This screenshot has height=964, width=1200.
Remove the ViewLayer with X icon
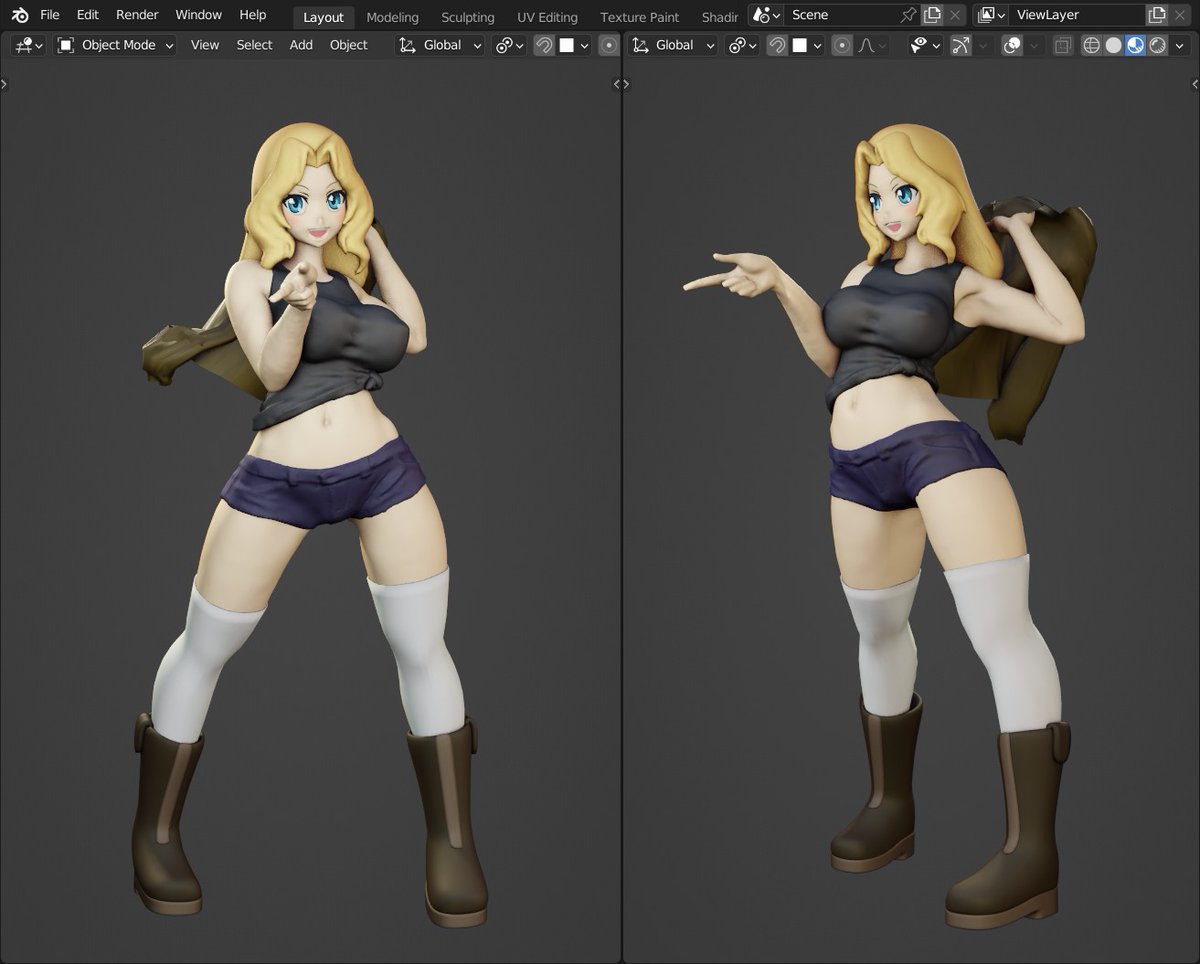pos(1181,15)
